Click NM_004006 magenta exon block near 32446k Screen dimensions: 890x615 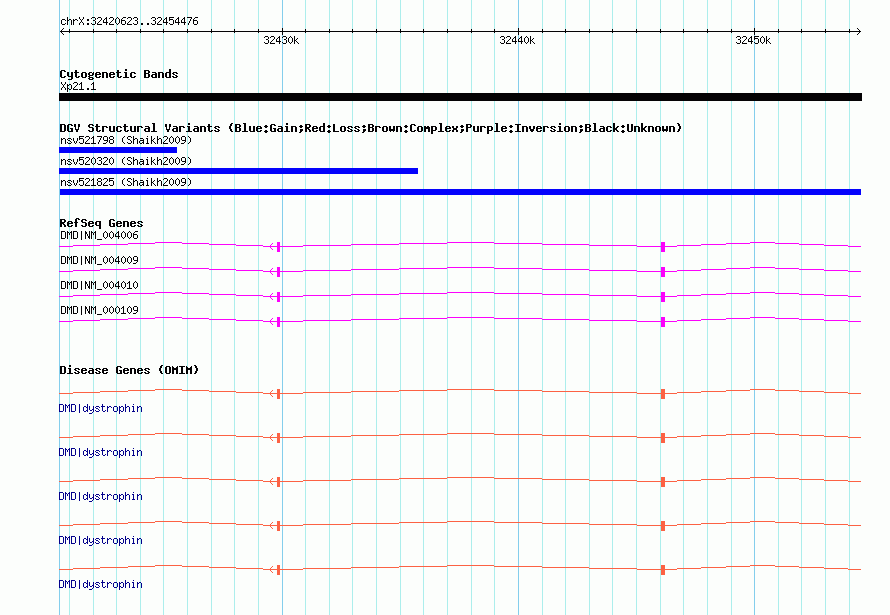(x=662, y=247)
